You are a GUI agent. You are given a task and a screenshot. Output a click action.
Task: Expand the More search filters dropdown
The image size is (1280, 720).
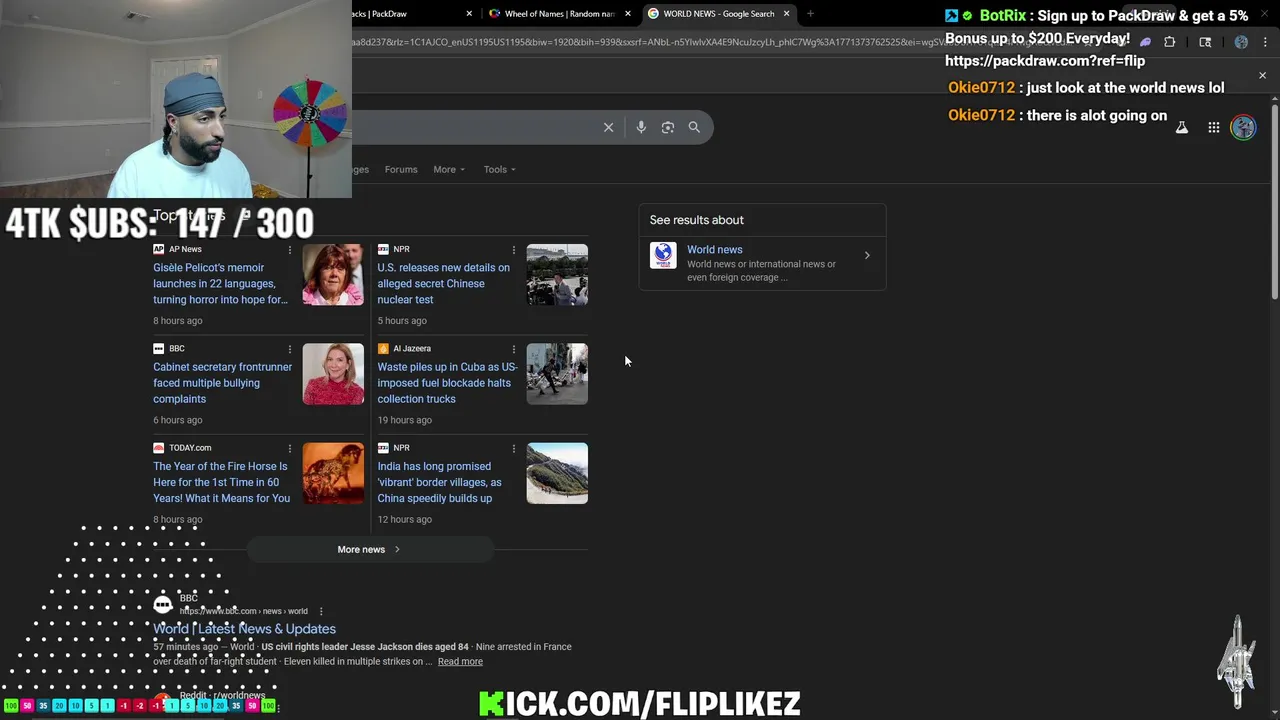pos(449,169)
